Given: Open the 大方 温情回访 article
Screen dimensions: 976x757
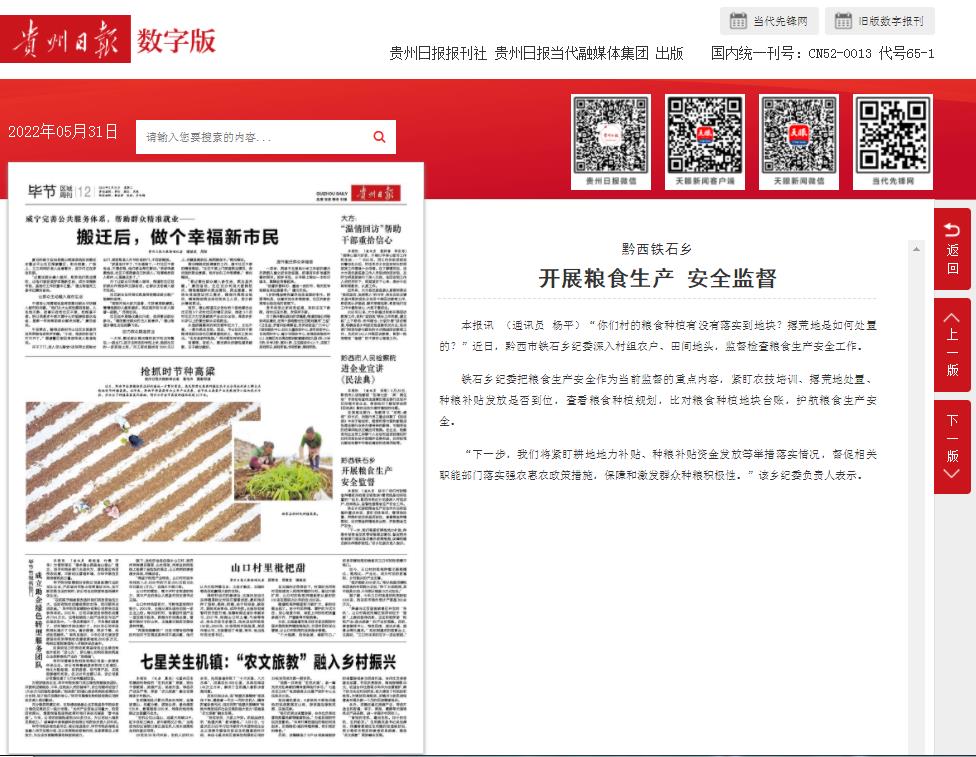Looking at the screenshot, I should [x=371, y=229].
